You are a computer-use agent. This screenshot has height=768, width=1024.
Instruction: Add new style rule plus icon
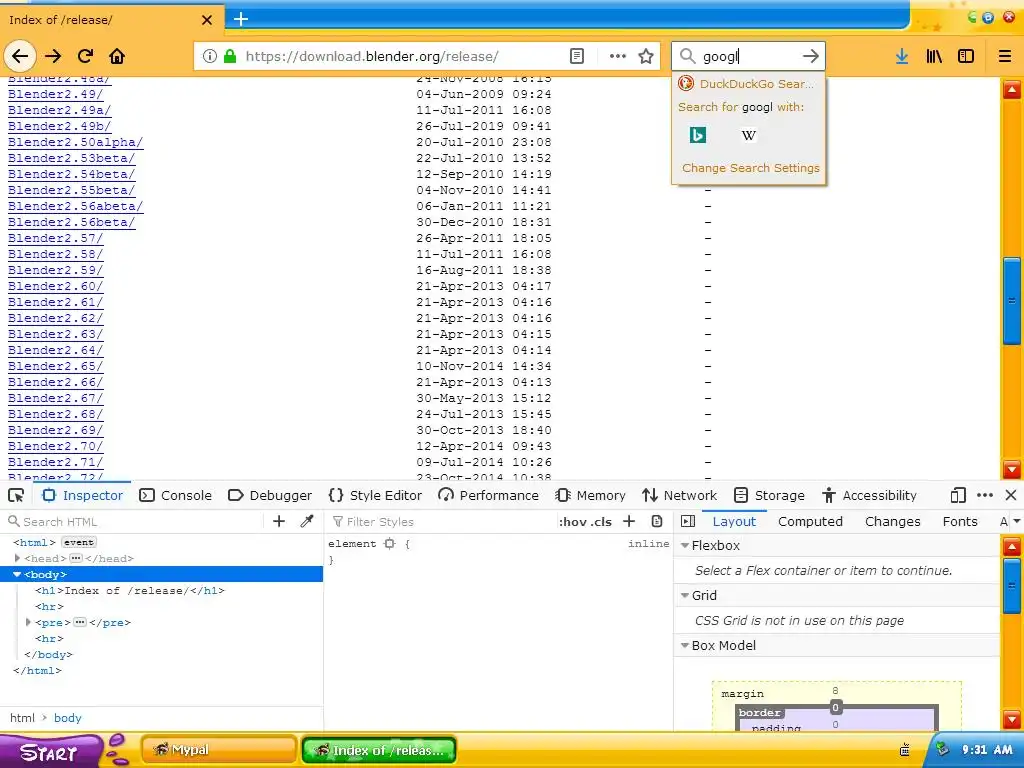point(629,521)
